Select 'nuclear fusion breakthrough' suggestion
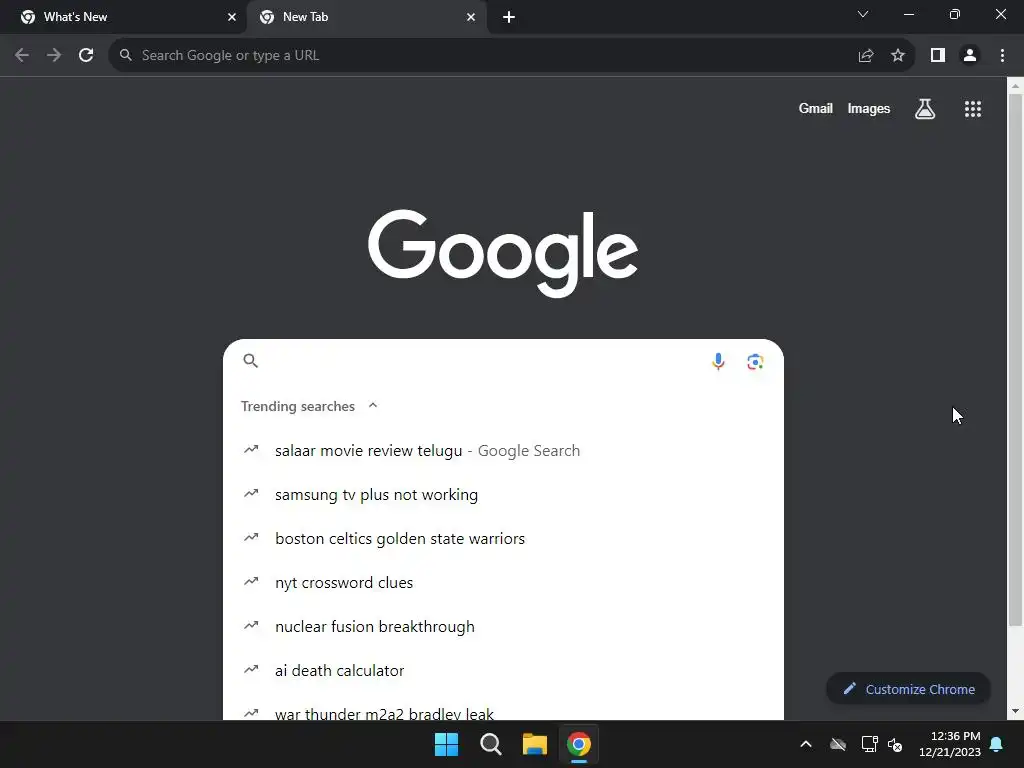The height and width of the screenshot is (768, 1024). coord(504,626)
